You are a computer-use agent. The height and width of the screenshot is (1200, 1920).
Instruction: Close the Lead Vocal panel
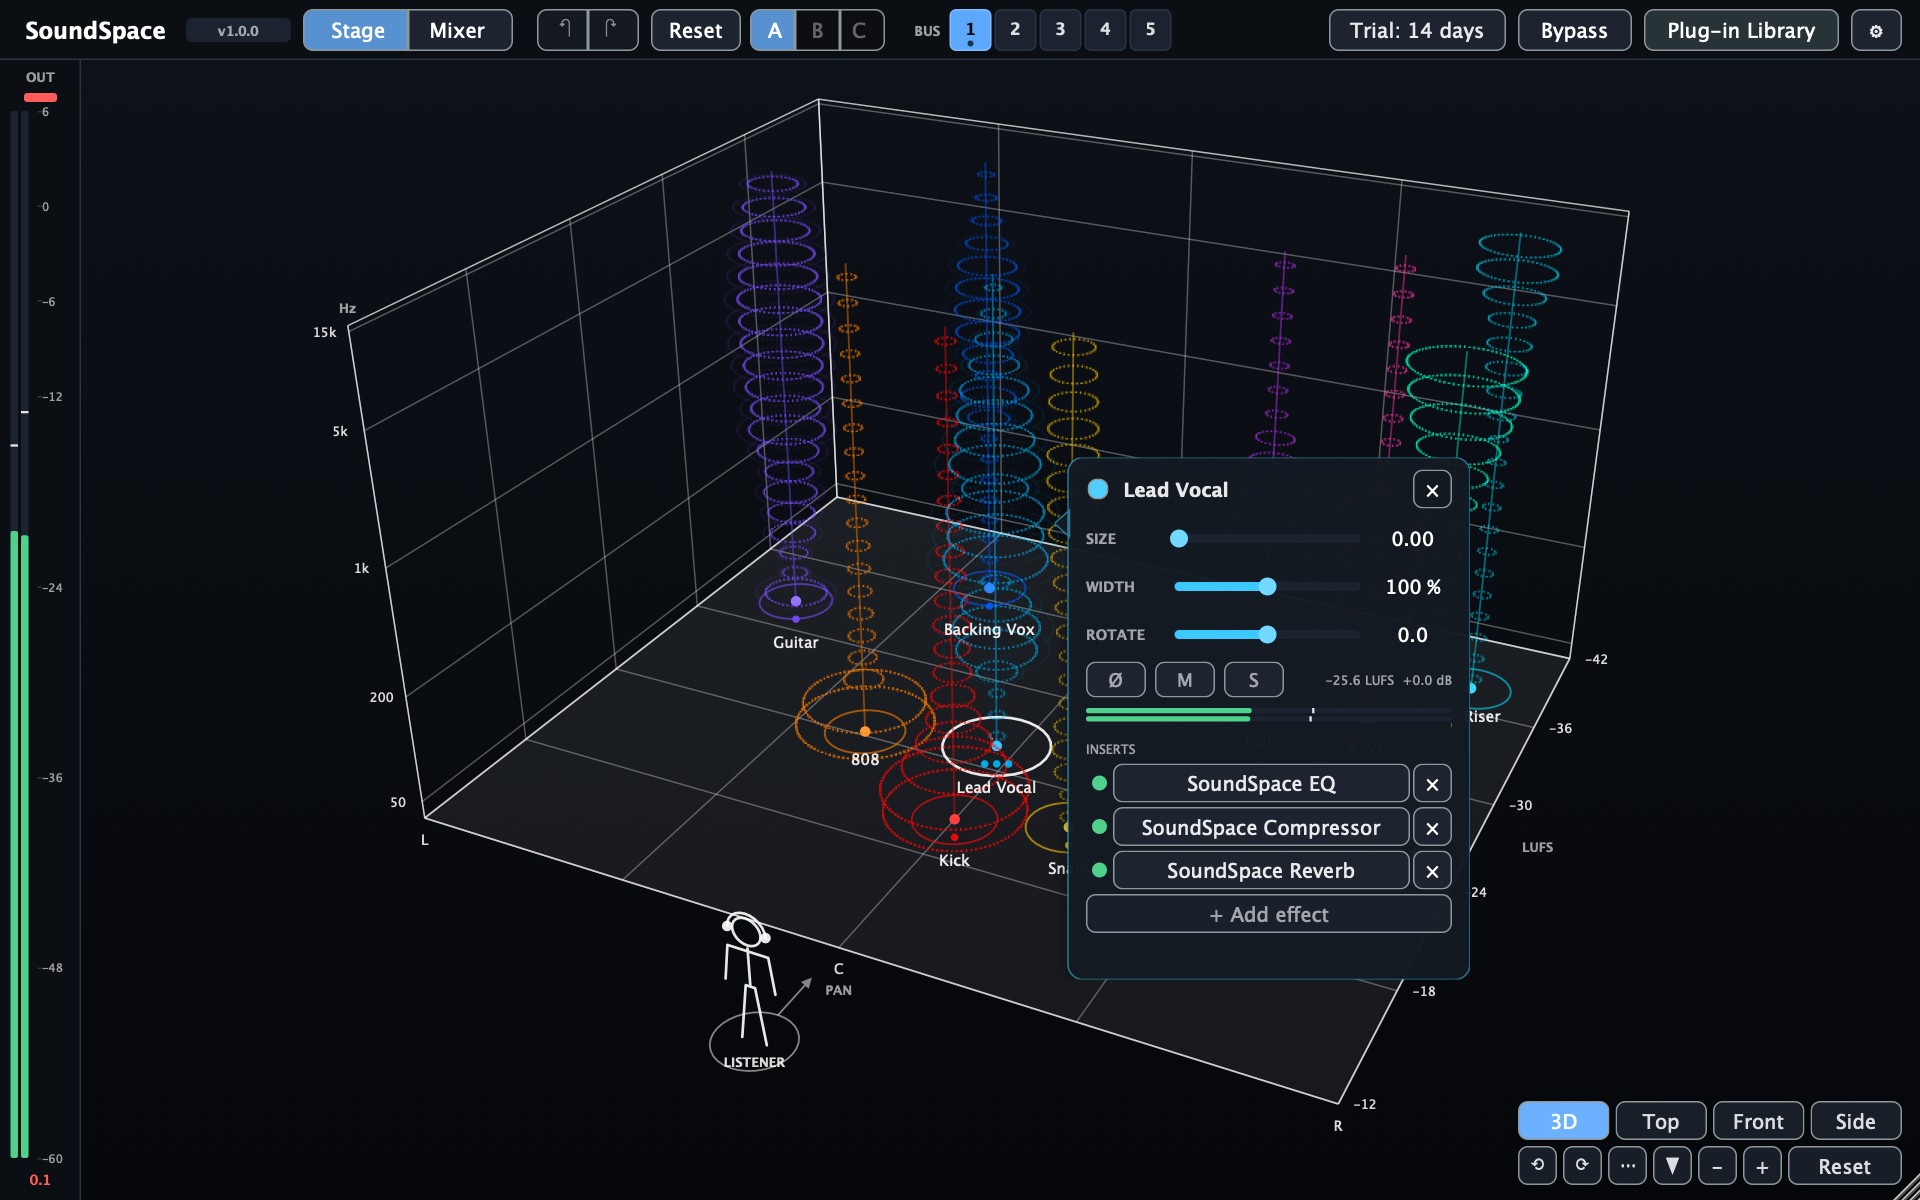tap(1432, 490)
